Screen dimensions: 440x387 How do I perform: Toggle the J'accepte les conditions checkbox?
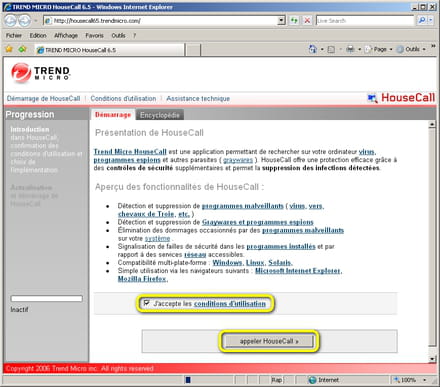click(x=146, y=303)
